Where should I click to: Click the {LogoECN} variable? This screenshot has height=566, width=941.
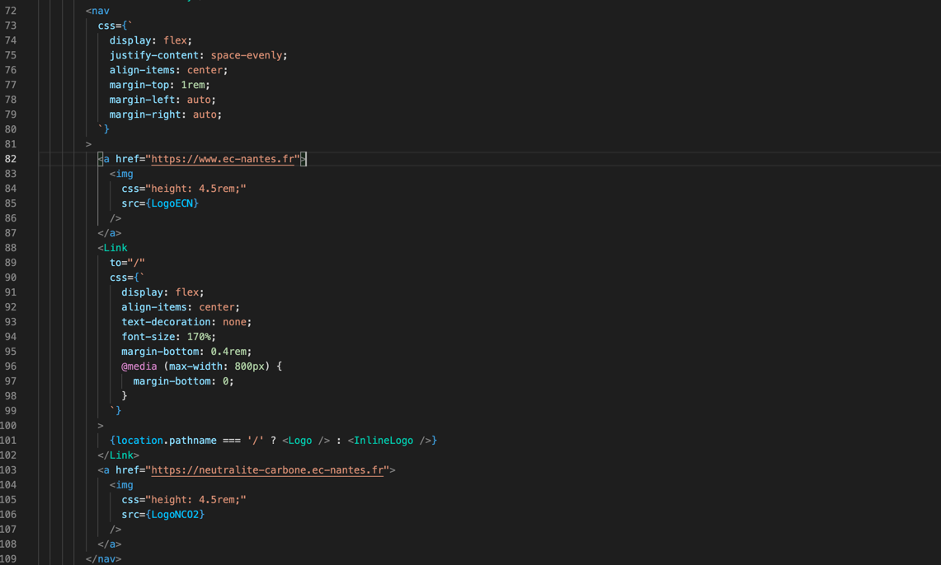pos(172,203)
